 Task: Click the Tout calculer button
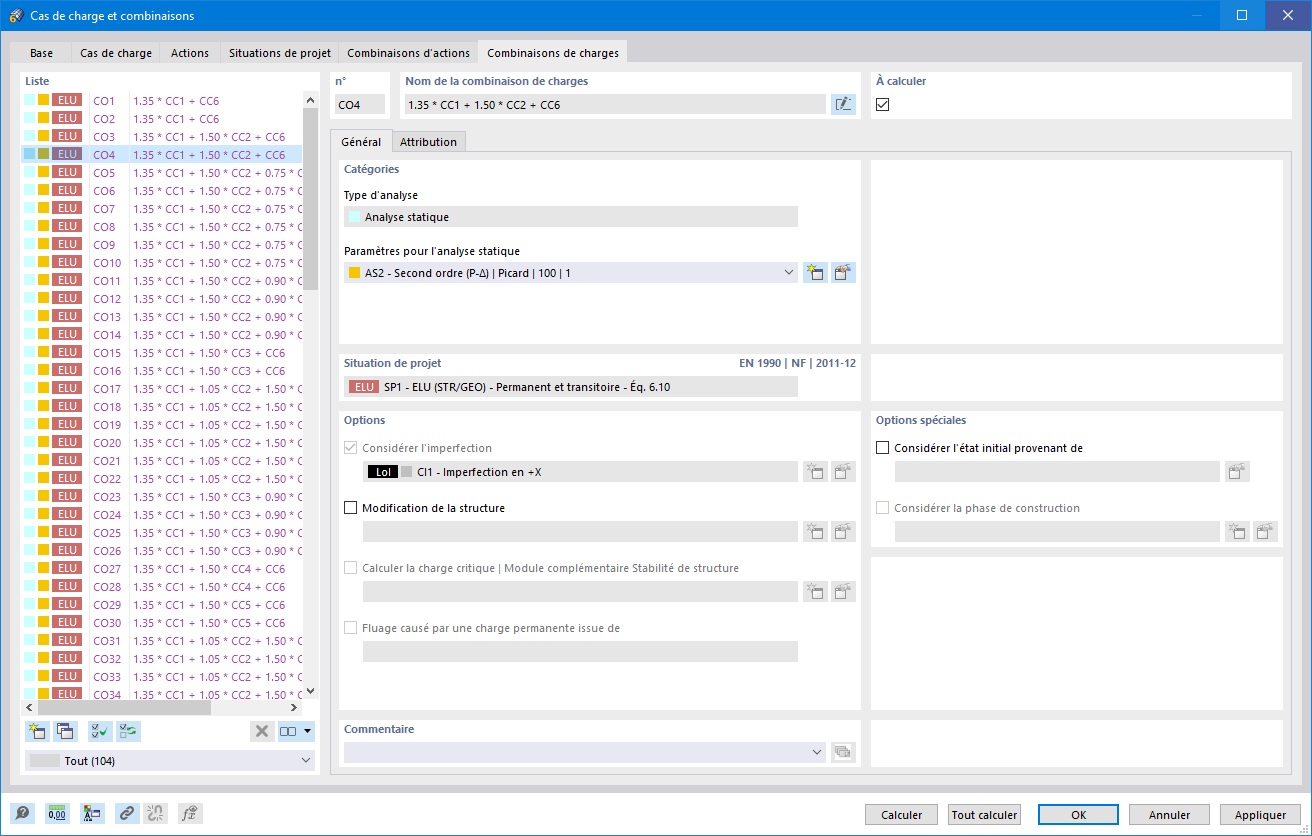(x=985, y=815)
